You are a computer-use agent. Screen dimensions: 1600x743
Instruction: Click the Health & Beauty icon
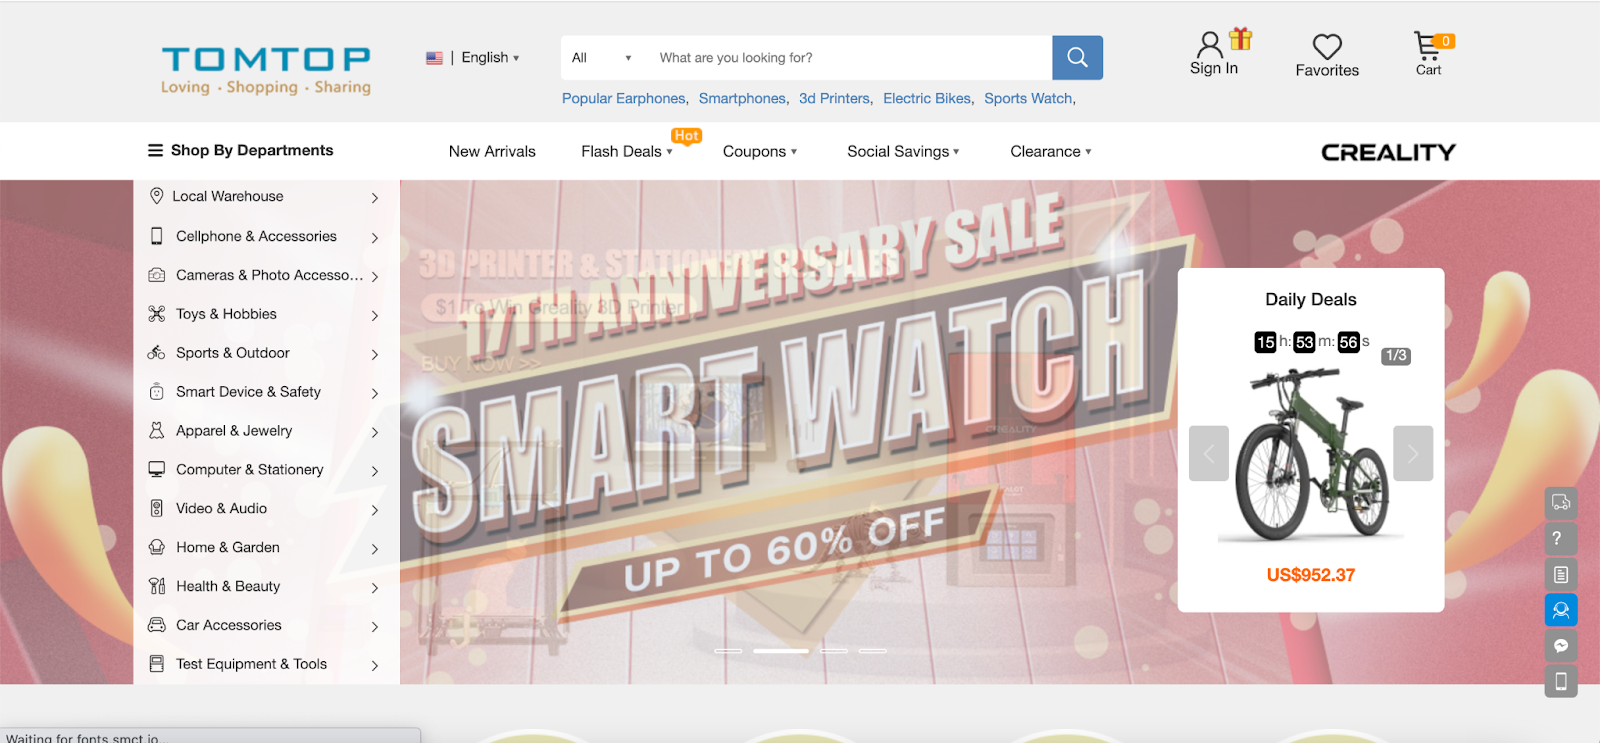(x=157, y=586)
